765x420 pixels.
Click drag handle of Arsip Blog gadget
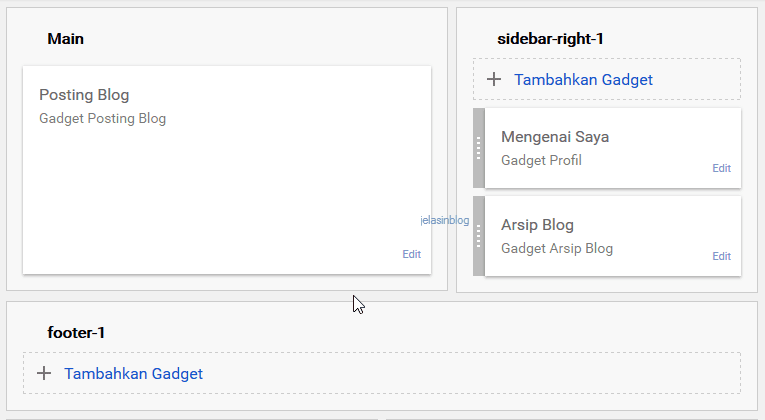click(x=478, y=236)
